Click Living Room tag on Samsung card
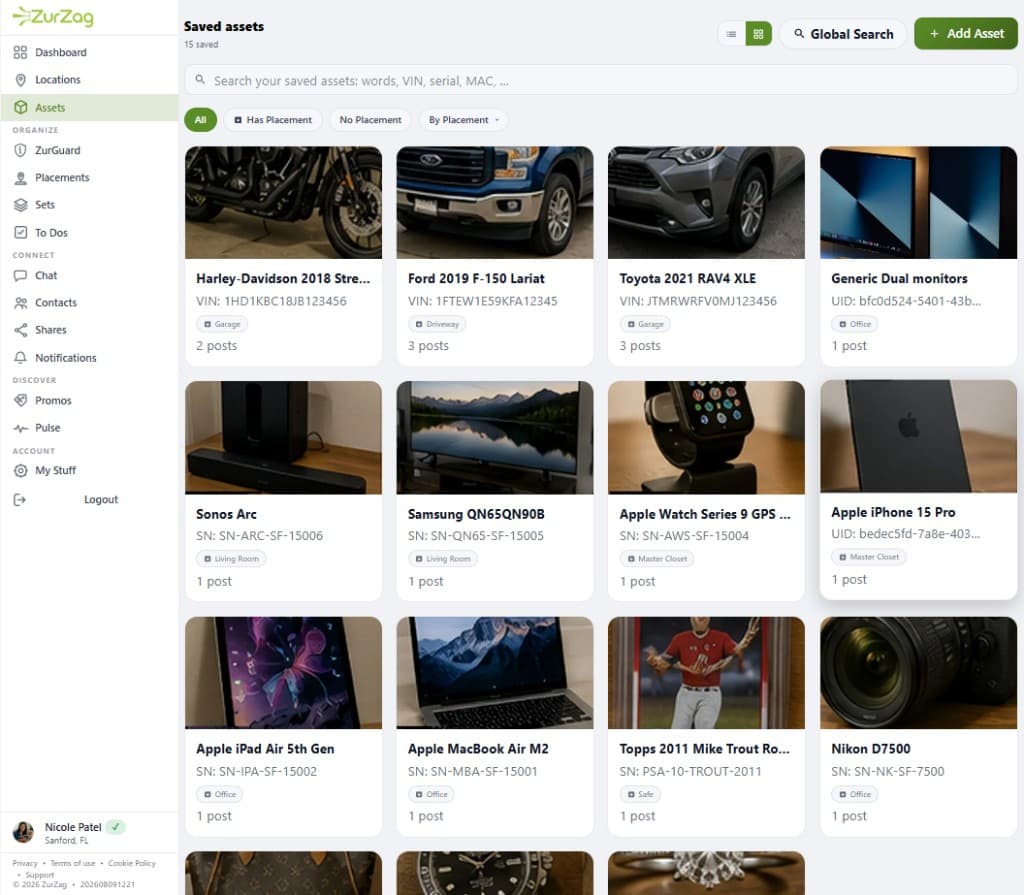 click(443, 559)
